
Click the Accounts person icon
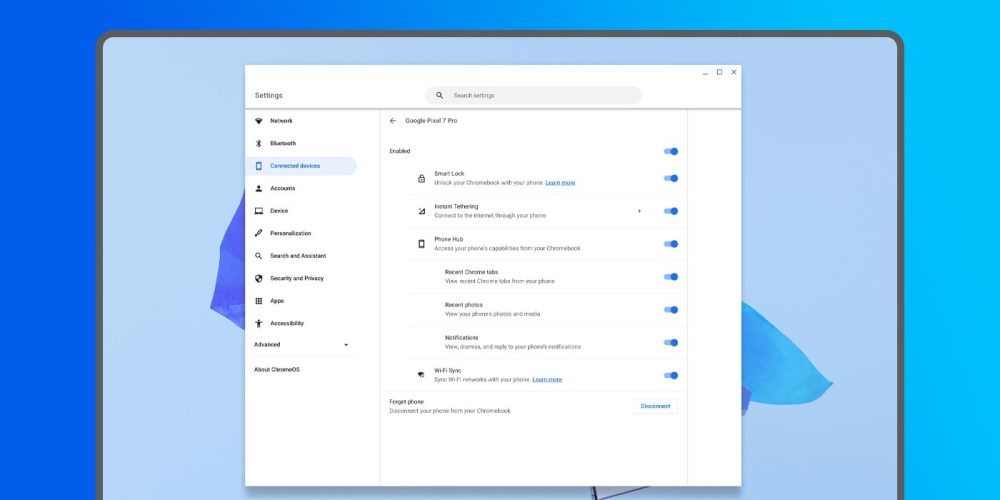pos(259,188)
